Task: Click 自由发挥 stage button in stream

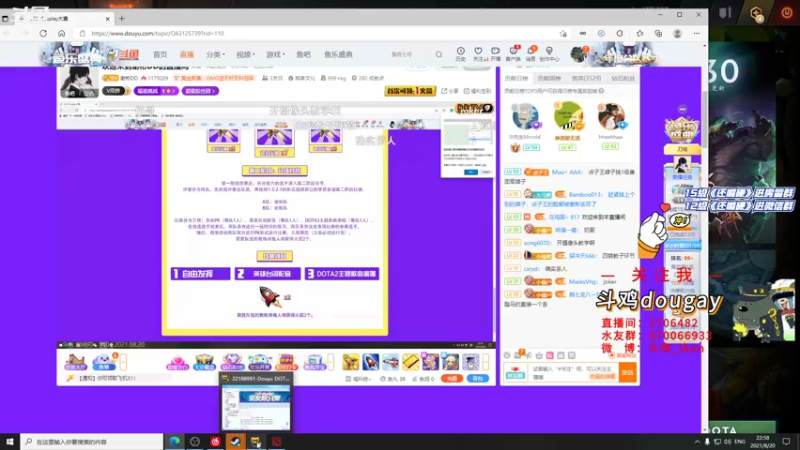Action: pyautogui.click(x=201, y=274)
